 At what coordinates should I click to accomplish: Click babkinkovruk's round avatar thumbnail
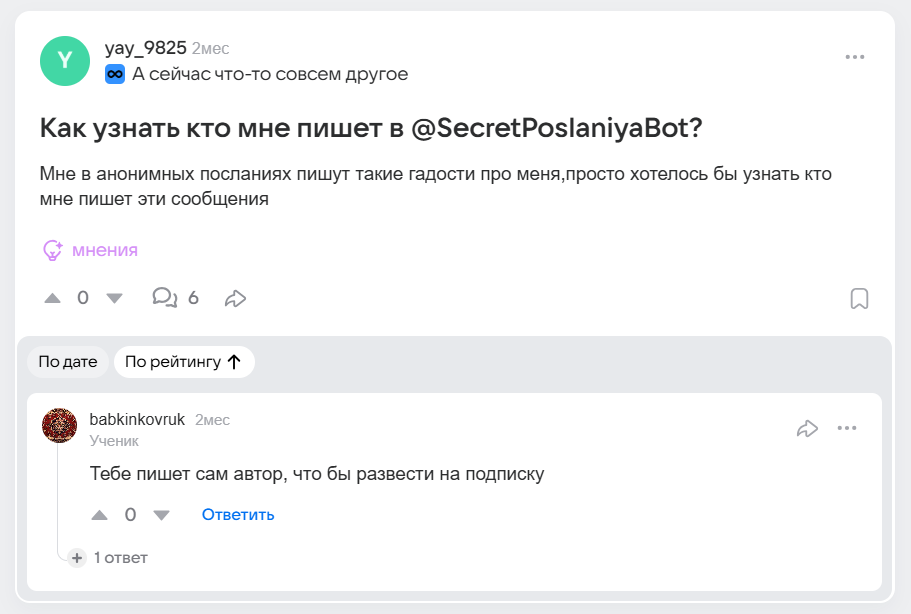click(59, 425)
